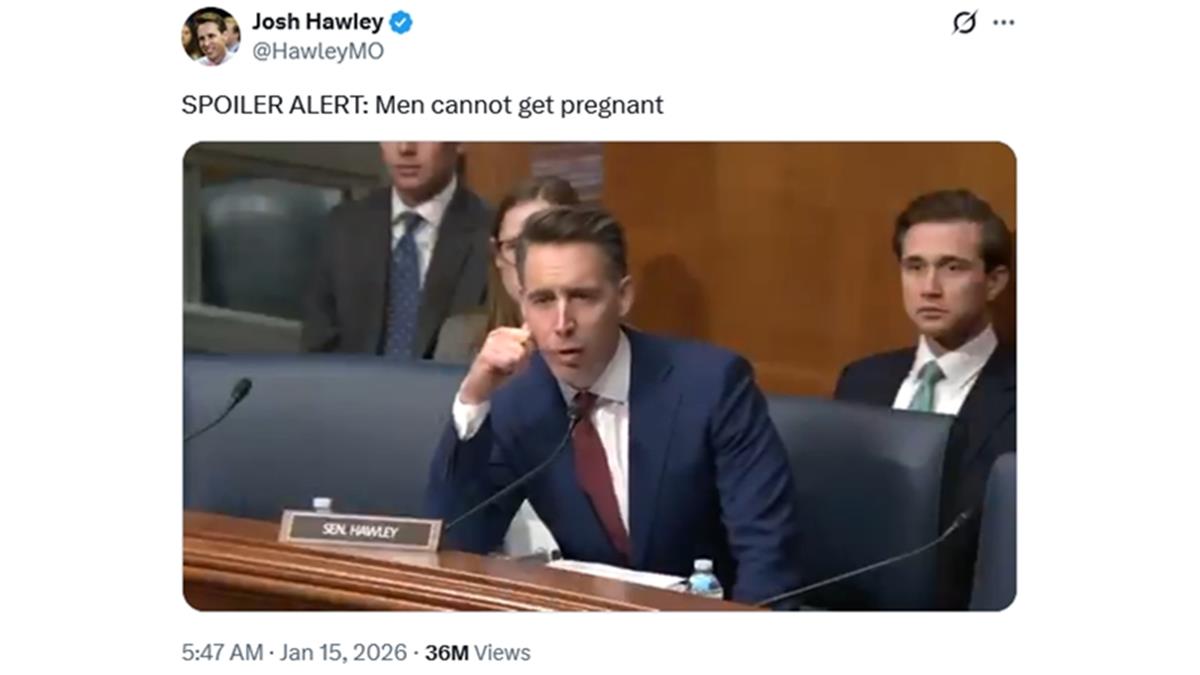Play the Senate hearing video
The width and height of the screenshot is (1200, 675).
click(599, 376)
